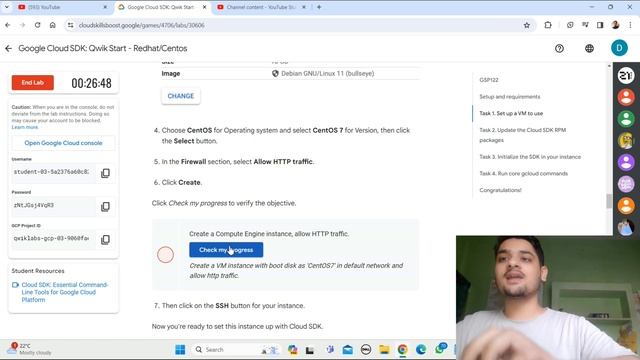Select the Google Cloud SDK Qwik Start tab
The image size is (640, 360).
(x=161, y=7)
